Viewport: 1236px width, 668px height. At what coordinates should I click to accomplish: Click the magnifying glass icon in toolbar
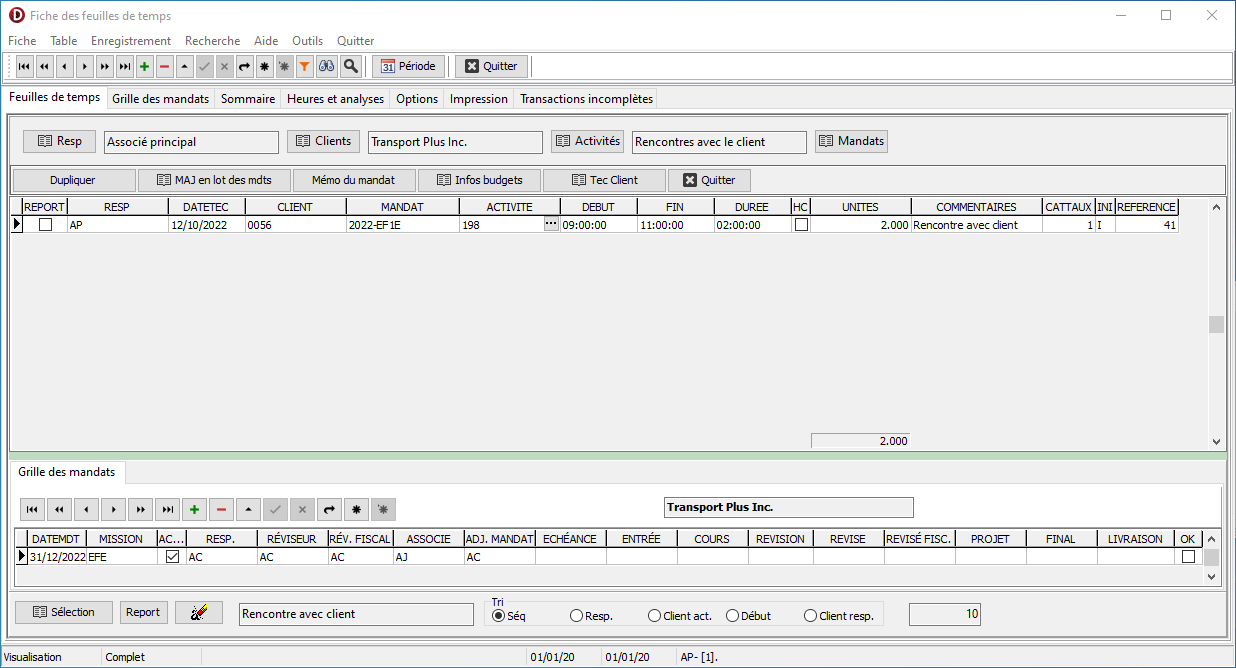[x=350, y=66]
